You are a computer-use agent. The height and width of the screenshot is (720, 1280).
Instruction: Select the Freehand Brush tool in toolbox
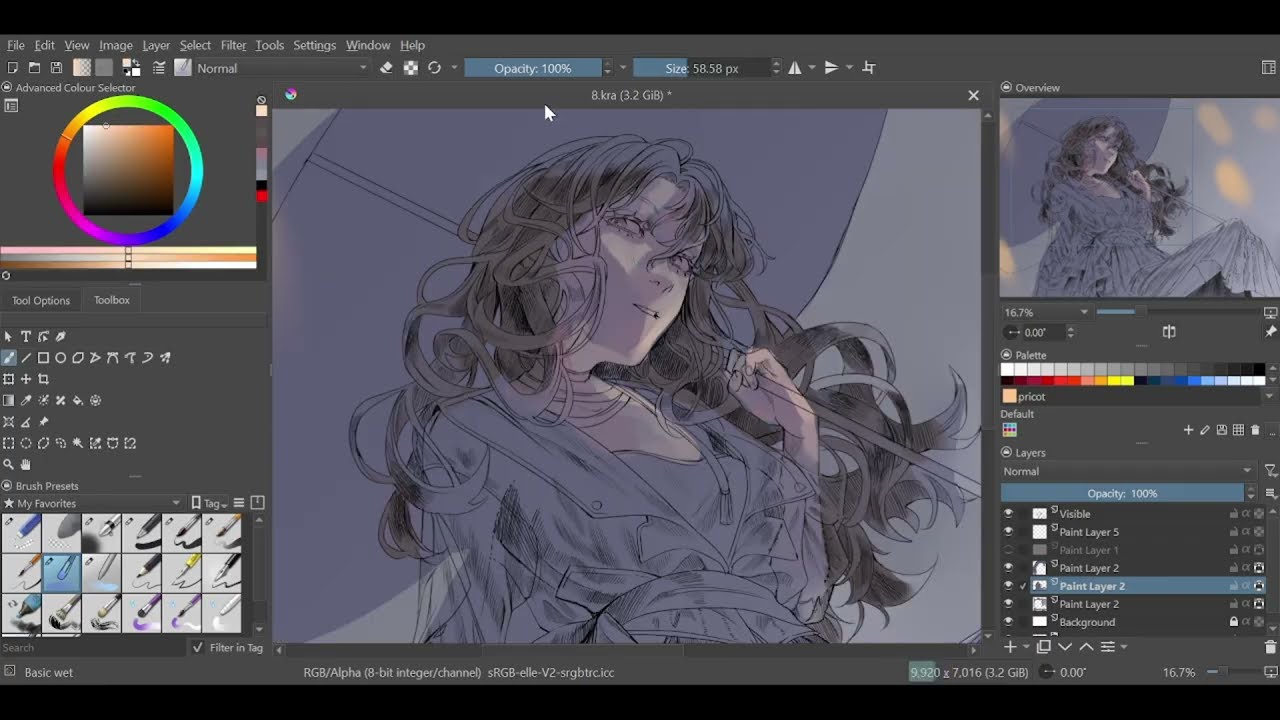tap(9, 357)
